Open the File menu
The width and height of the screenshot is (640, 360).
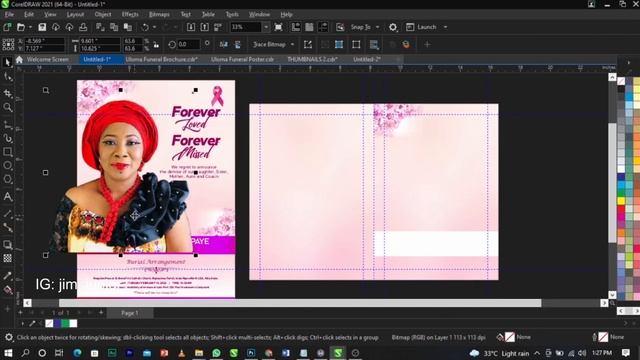pos(9,14)
